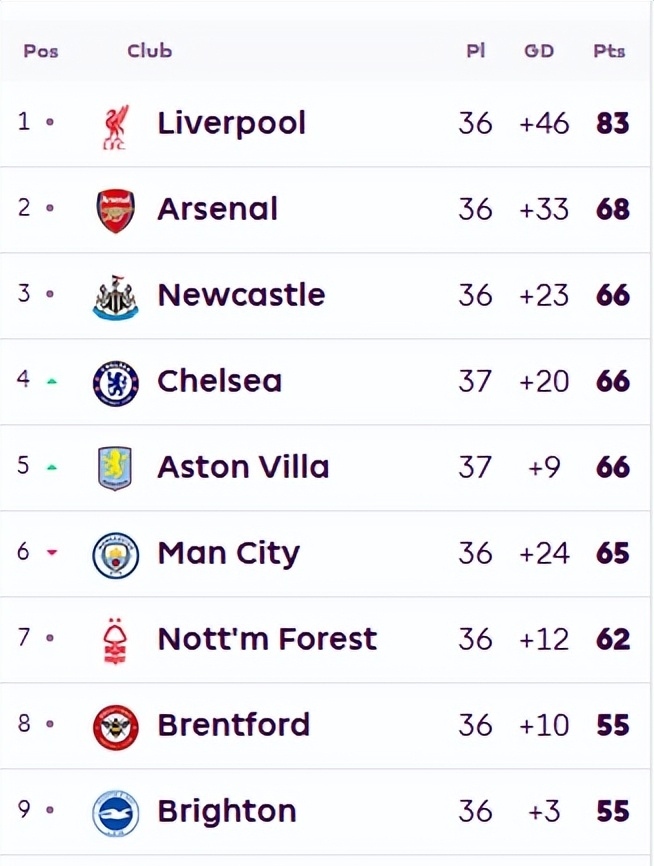Click the Brentford bee crest
This screenshot has height=866, width=654.
(115, 727)
